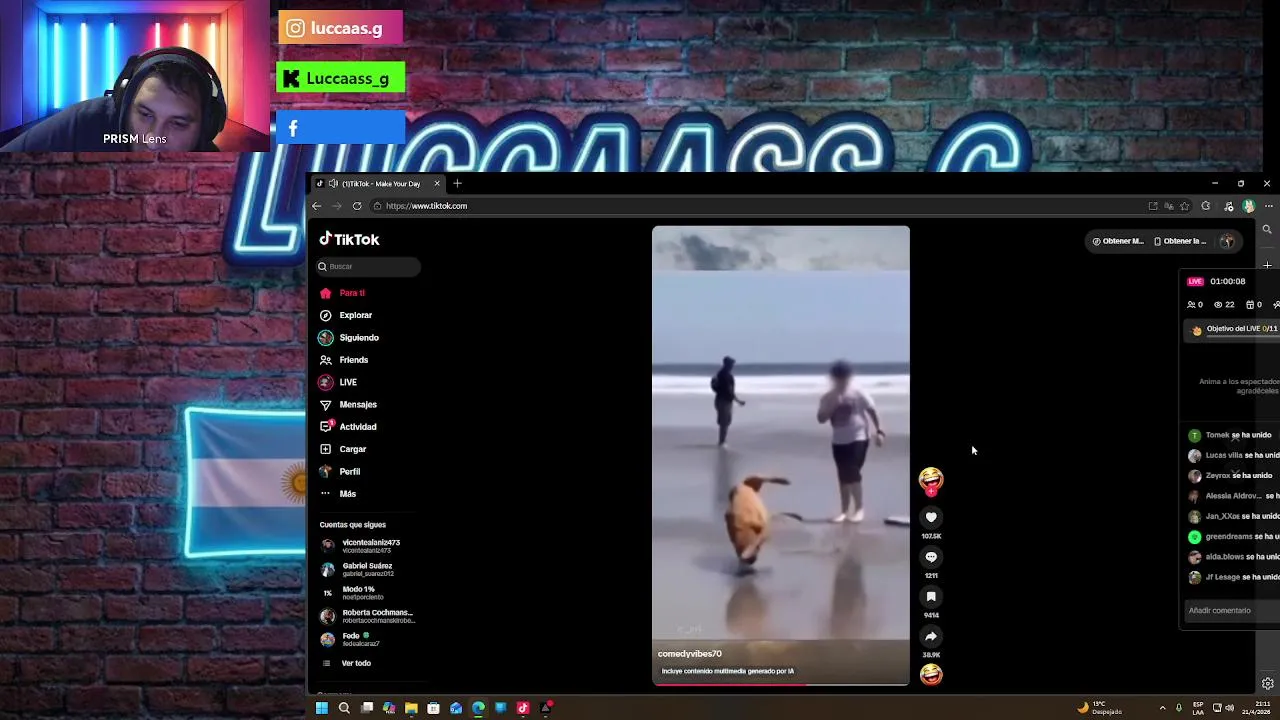
Task: Seek on the video progress bar
Action: point(781,685)
